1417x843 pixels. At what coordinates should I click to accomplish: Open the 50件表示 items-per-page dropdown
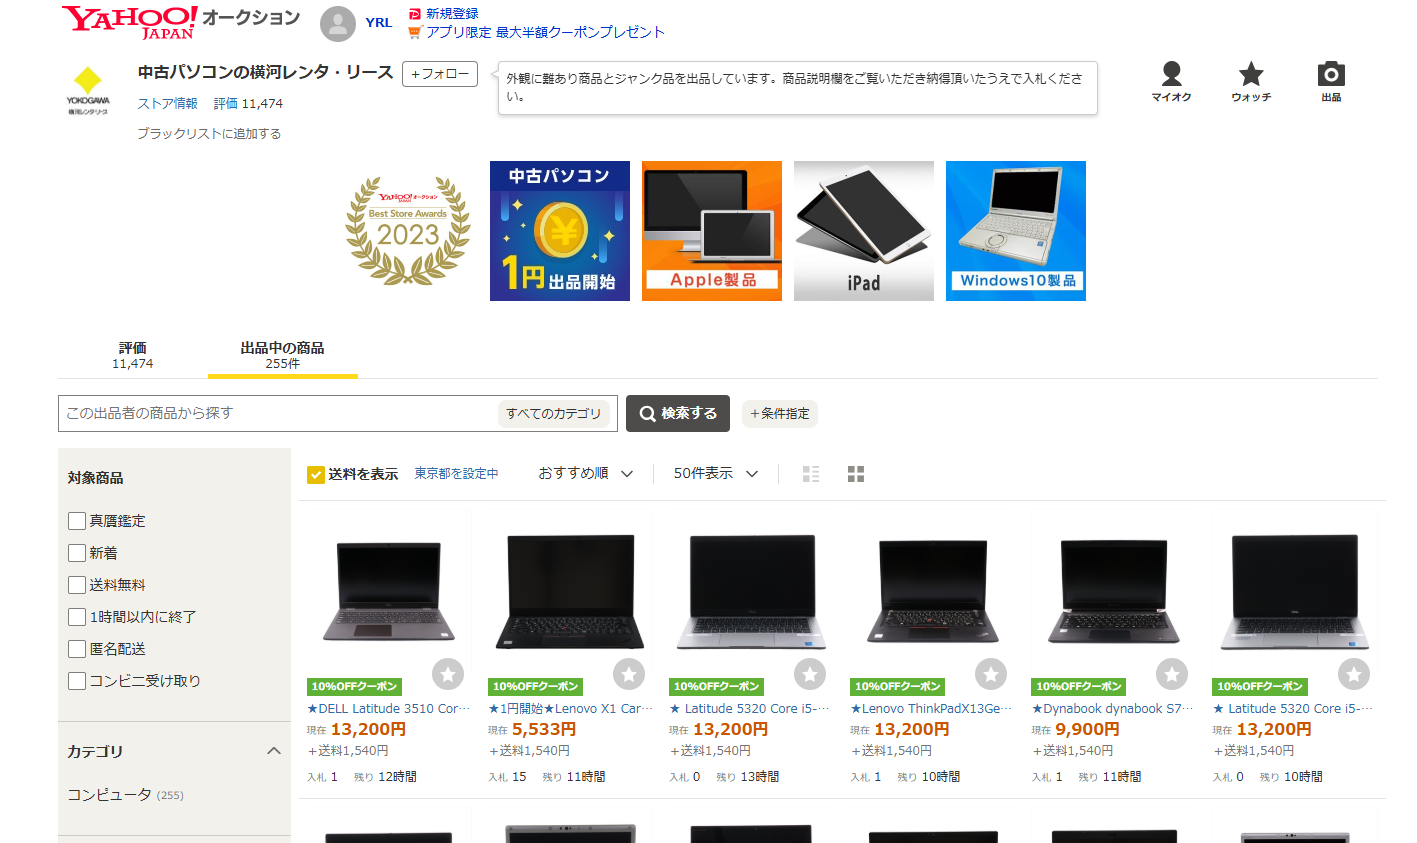pyautogui.click(x=716, y=474)
